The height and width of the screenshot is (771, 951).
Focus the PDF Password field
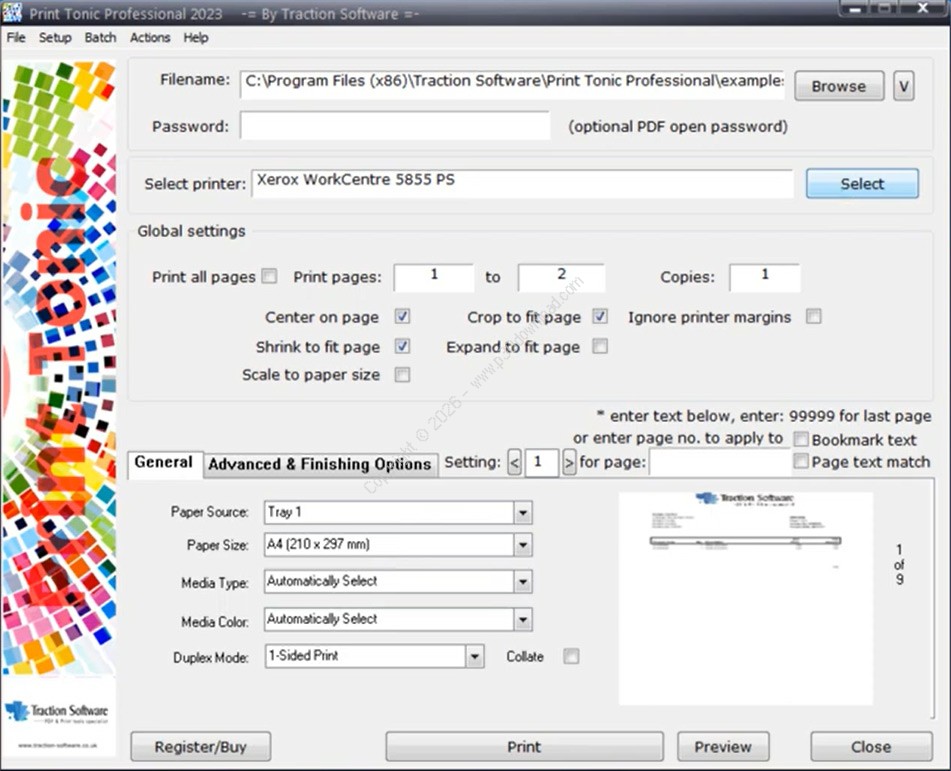point(395,126)
